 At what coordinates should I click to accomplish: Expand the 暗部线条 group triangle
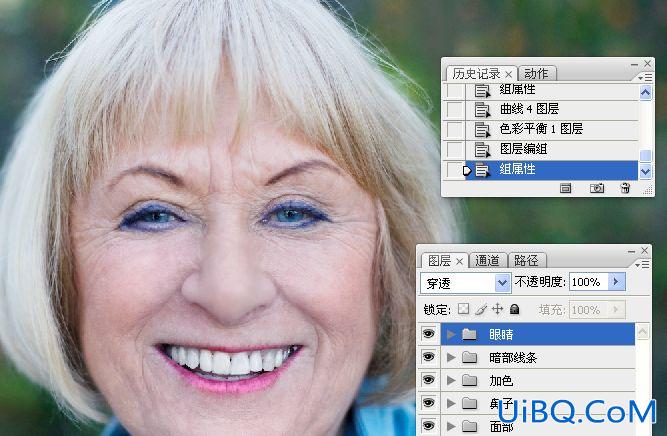click(451, 357)
